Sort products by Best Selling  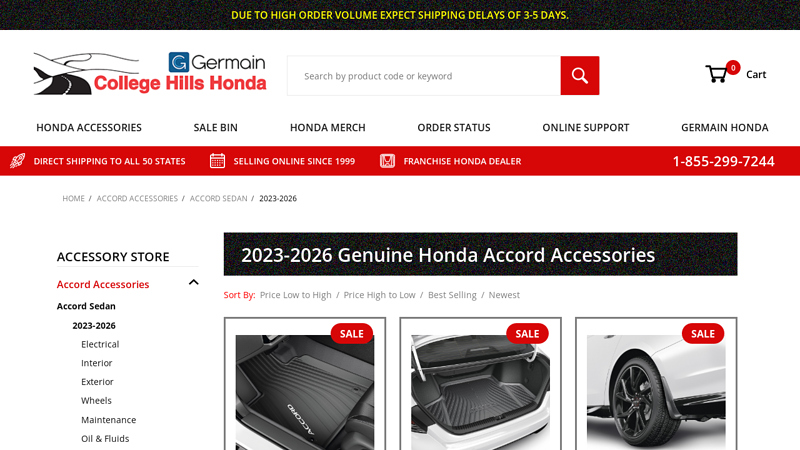coord(452,295)
